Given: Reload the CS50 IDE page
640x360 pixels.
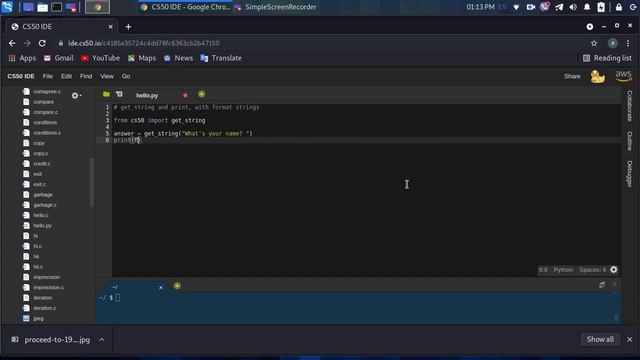Looking at the screenshot, I should pyautogui.click(x=42, y=43).
